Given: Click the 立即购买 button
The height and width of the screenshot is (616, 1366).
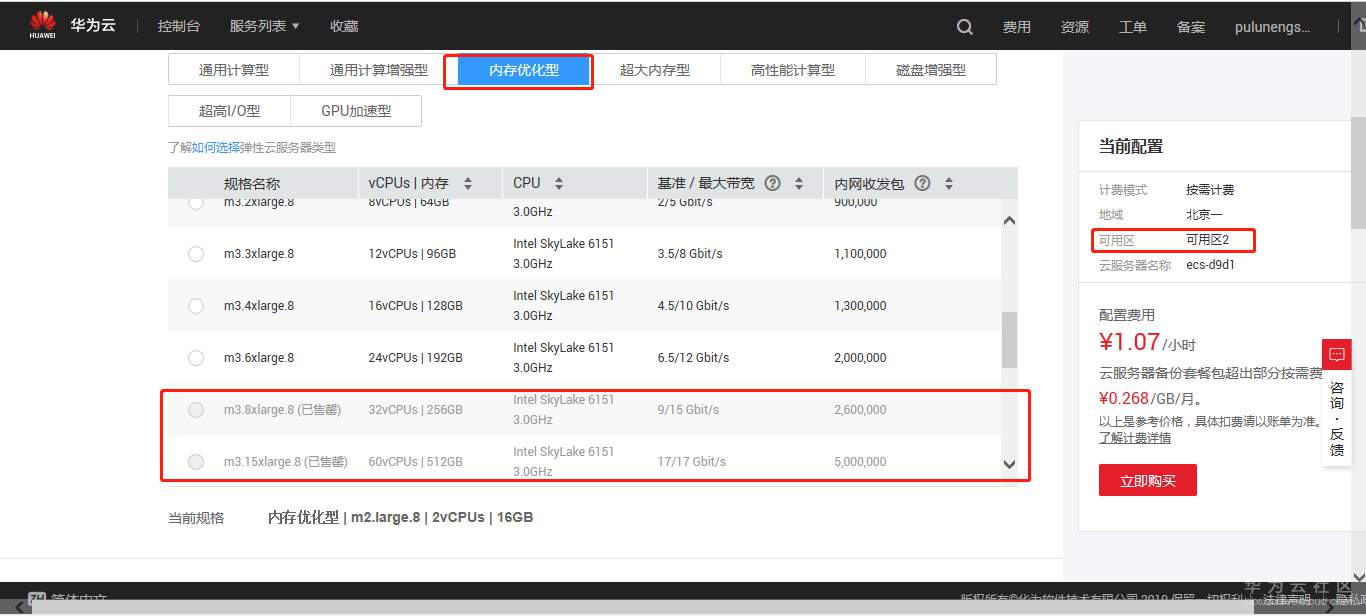Looking at the screenshot, I should [x=1148, y=481].
